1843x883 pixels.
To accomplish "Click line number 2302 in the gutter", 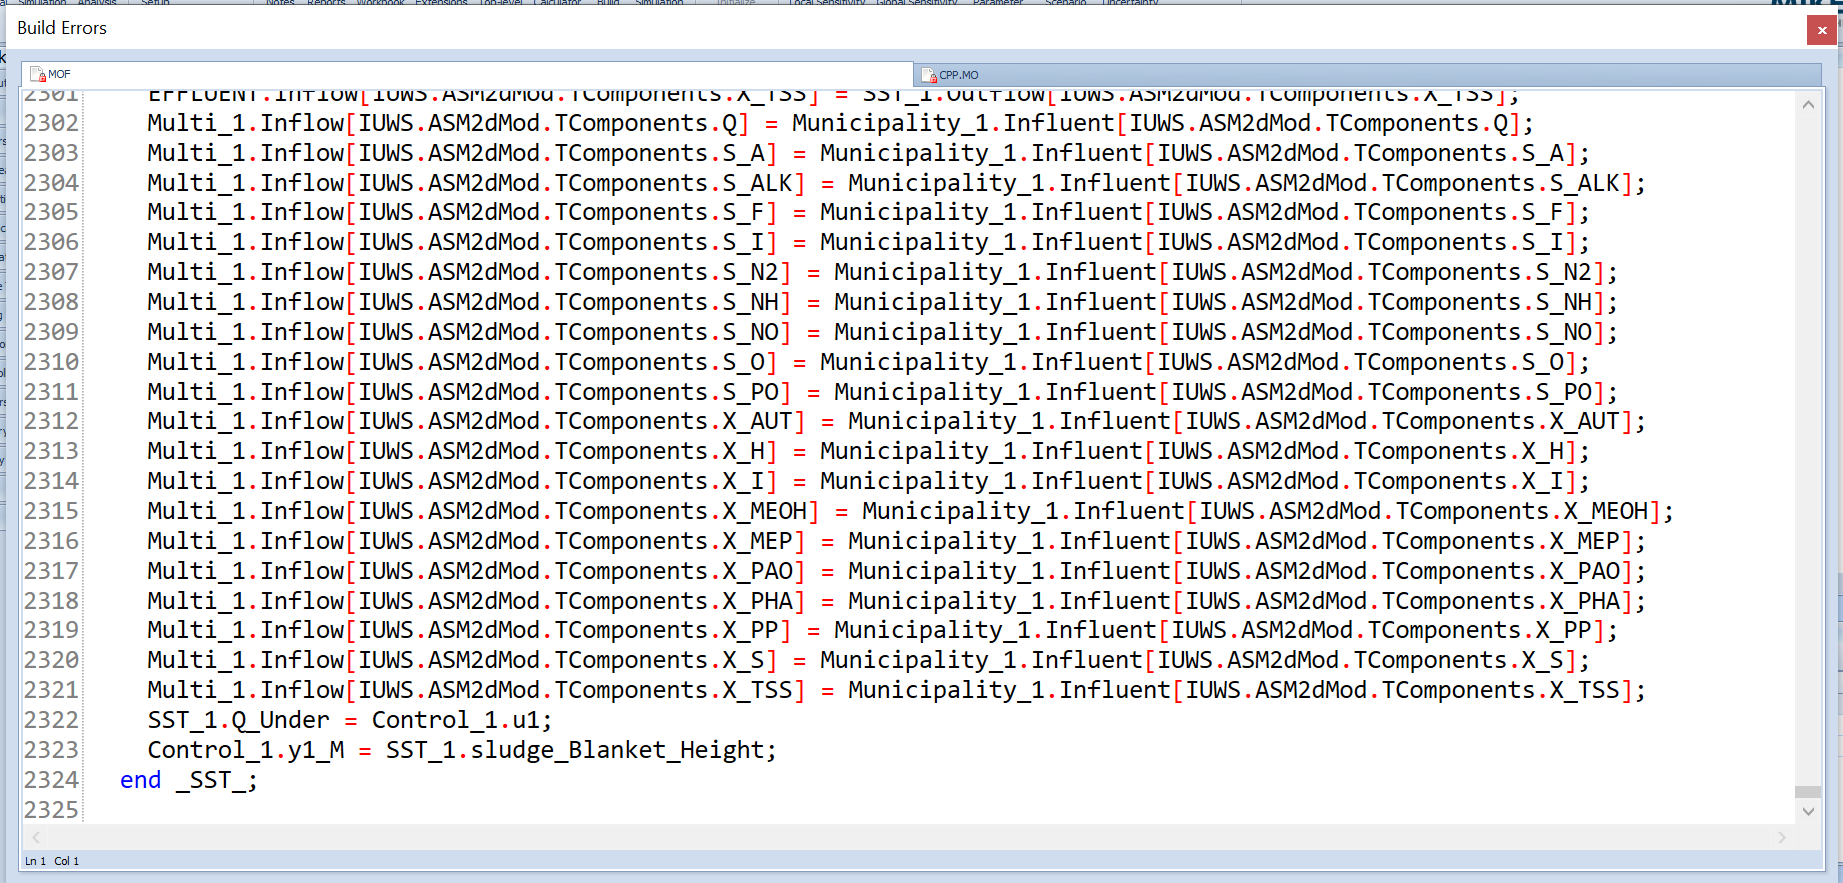I will point(51,123).
